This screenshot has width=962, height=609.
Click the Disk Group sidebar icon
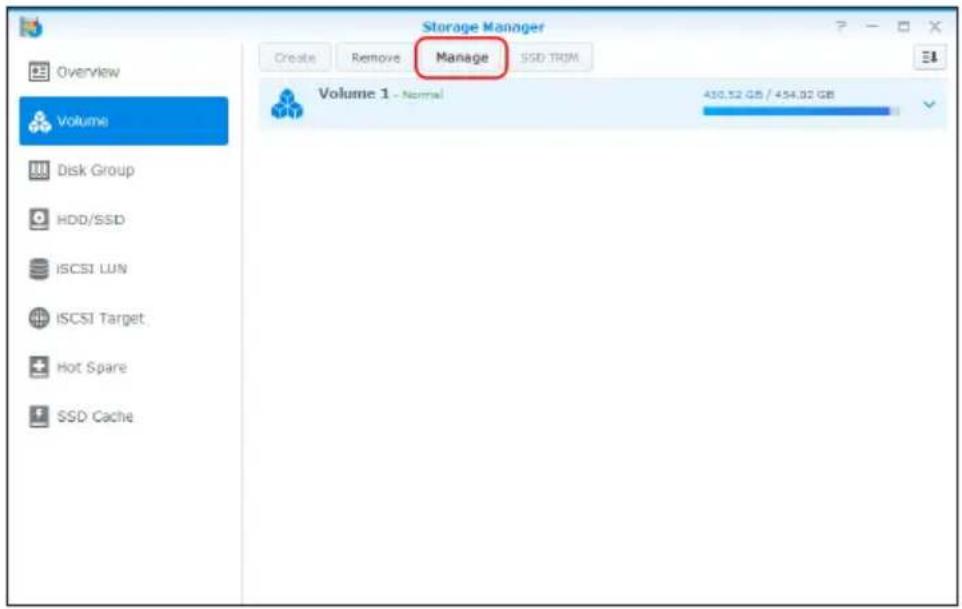(x=39, y=170)
